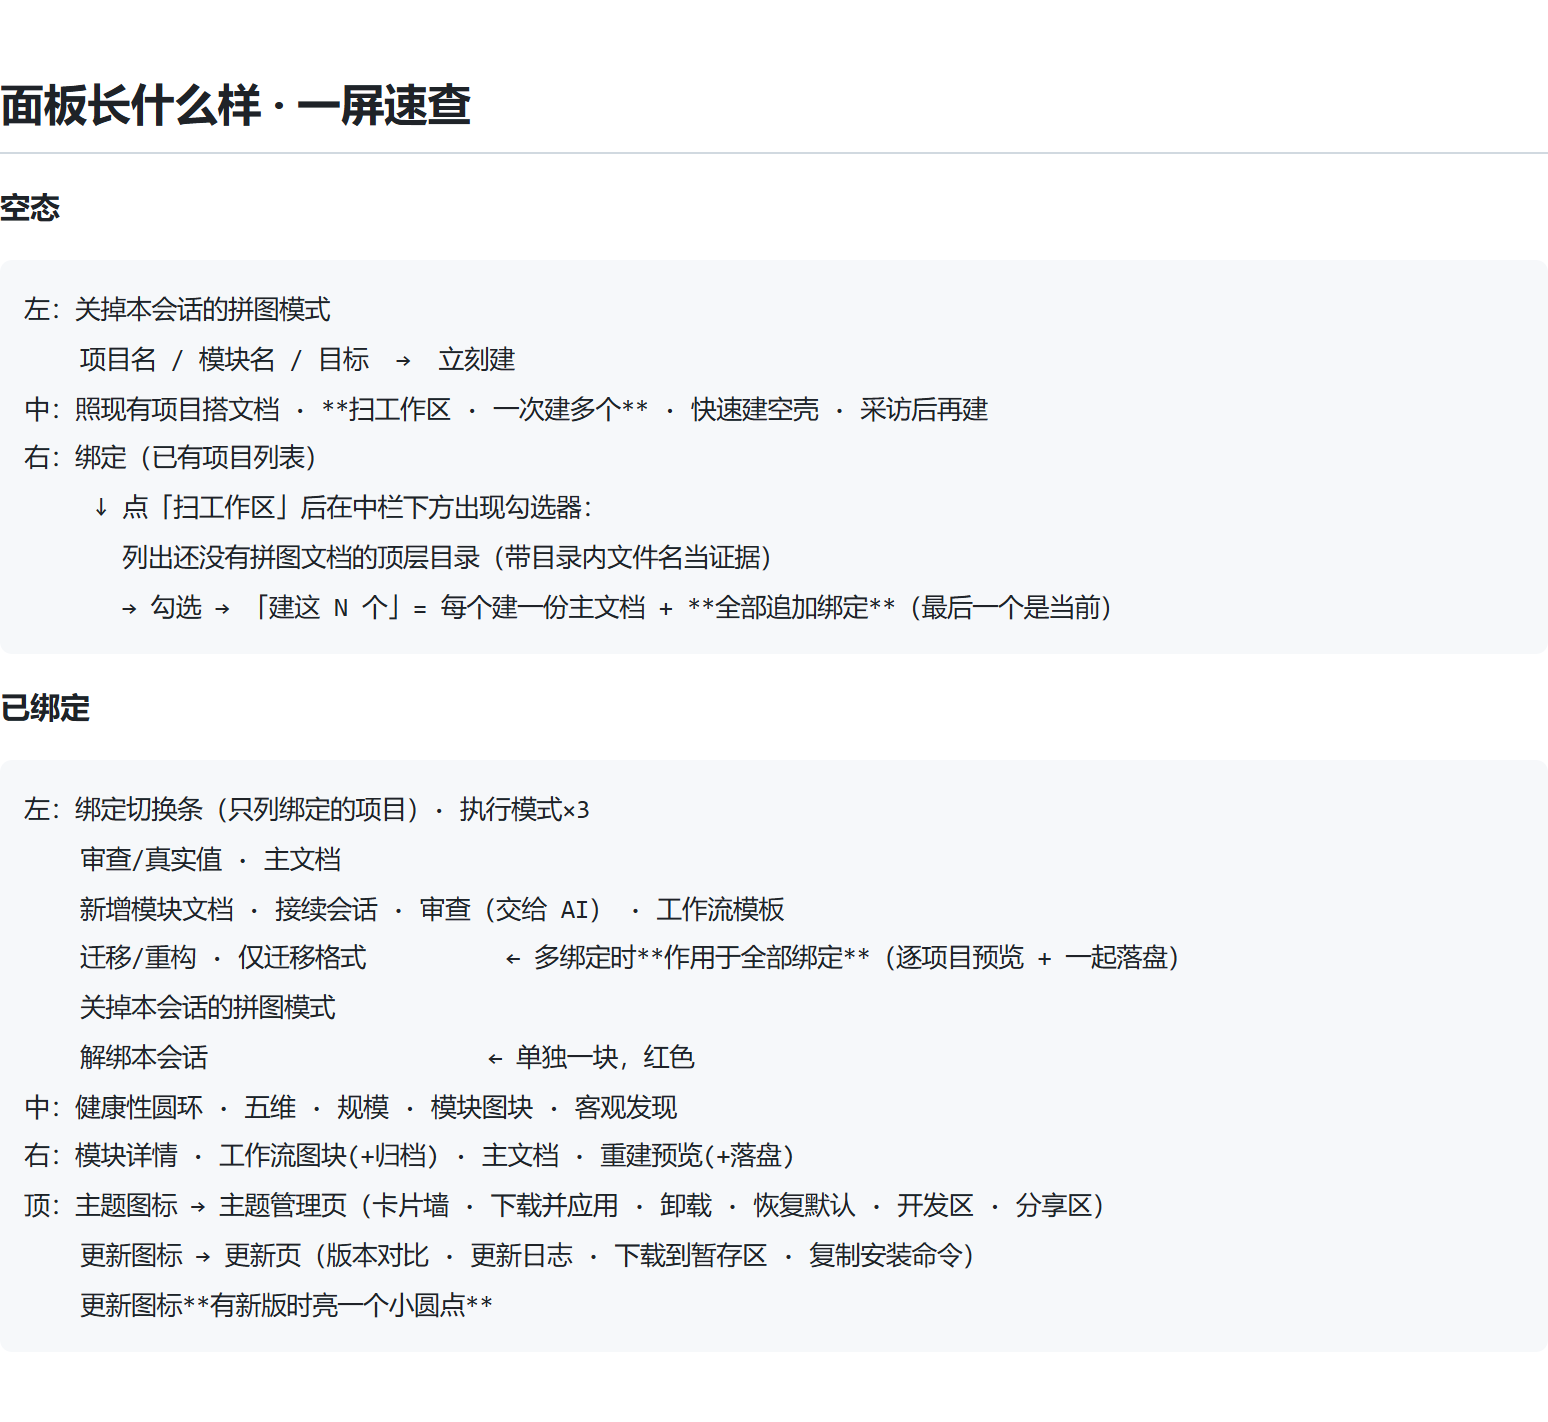Click the text 「建这 N 个」
This screenshot has width=1548, height=1422.
tap(327, 607)
